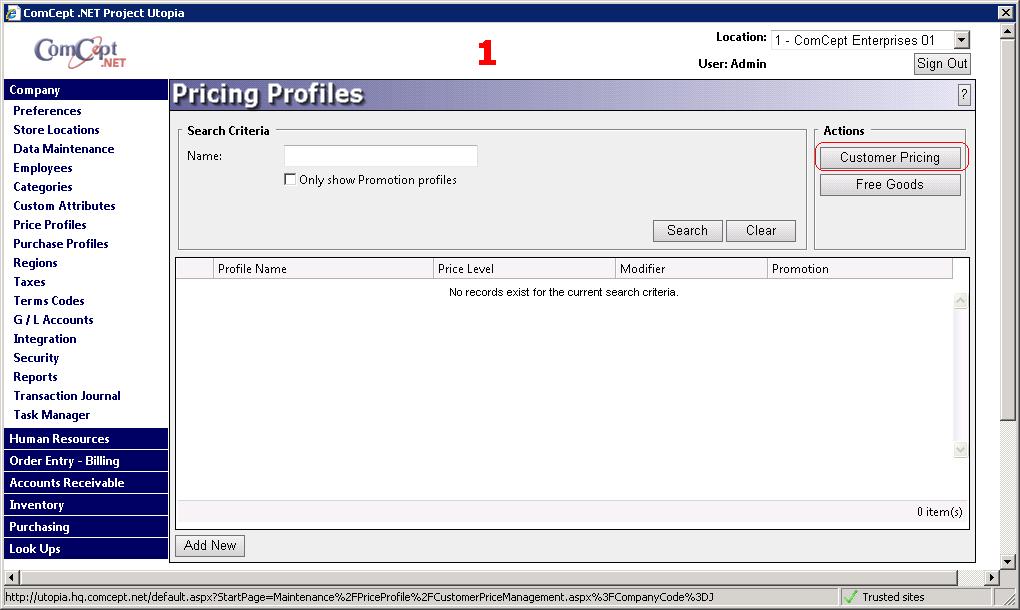The image size is (1020, 610).
Task: Enable Only show Promotion profiles checkbox
Action: [x=290, y=180]
